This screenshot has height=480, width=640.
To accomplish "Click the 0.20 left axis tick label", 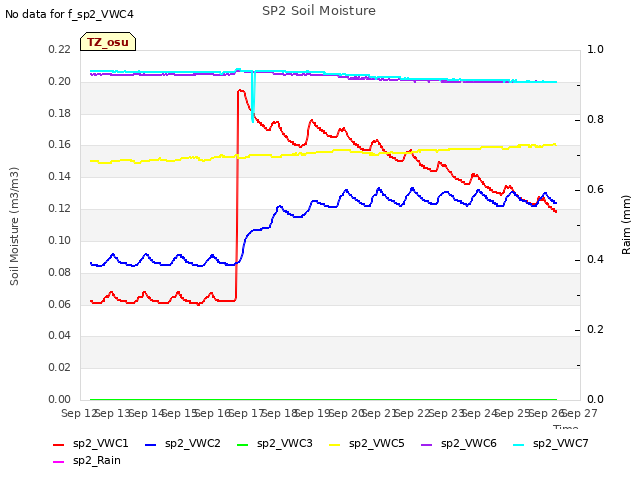I will 59,81.
